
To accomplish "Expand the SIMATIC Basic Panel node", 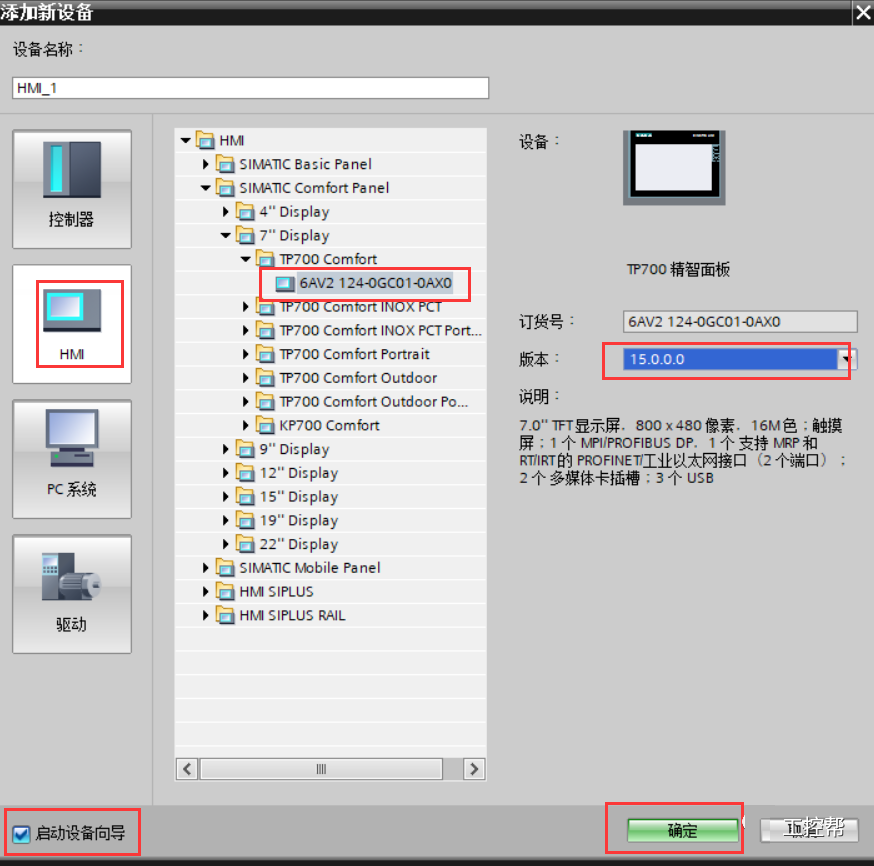I will coord(206,164).
